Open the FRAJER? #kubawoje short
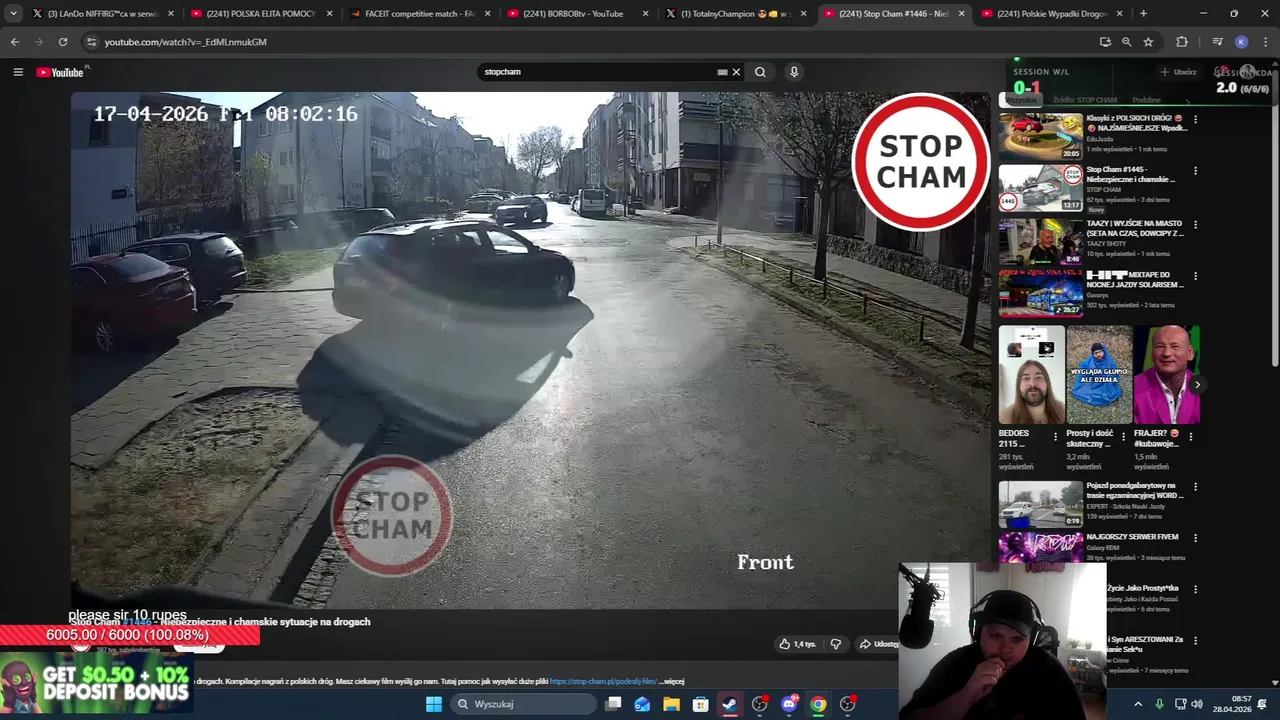The height and width of the screenshot is (720, 1280). (1167, 375)
